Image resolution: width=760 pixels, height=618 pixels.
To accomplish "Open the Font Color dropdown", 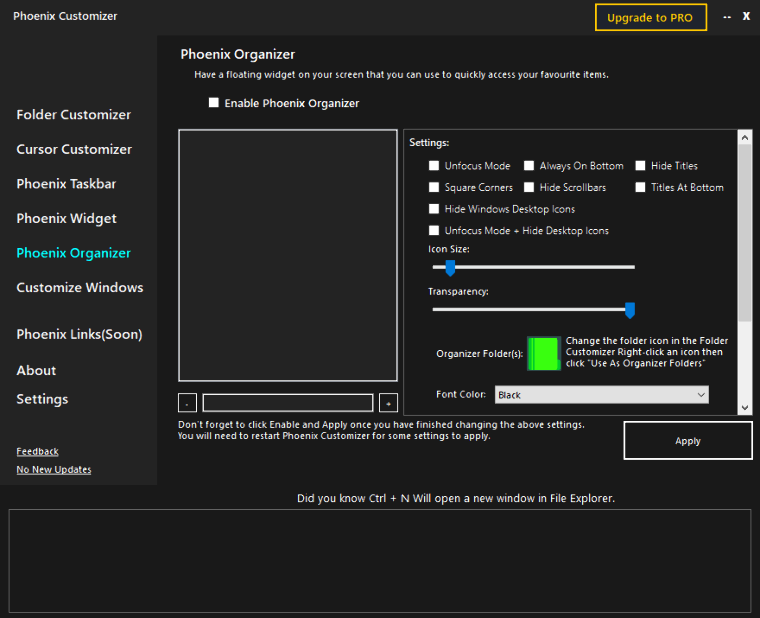I will coord(602,395).
